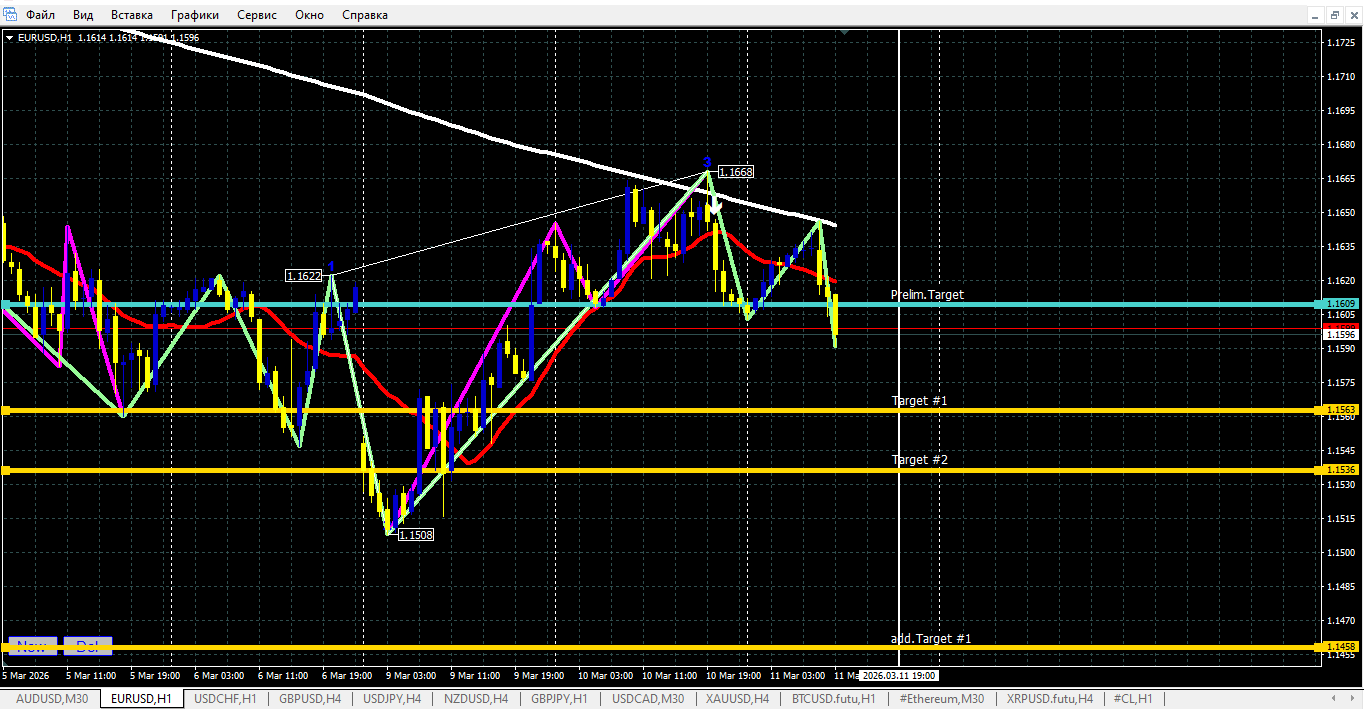
Task: Select the Target #2 label
Action: coord(920,460)
